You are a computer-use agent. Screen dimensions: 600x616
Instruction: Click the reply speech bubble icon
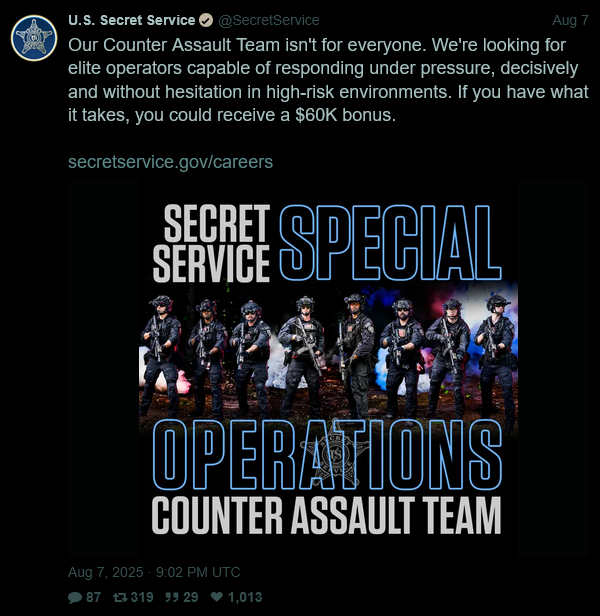click(75, 598)
